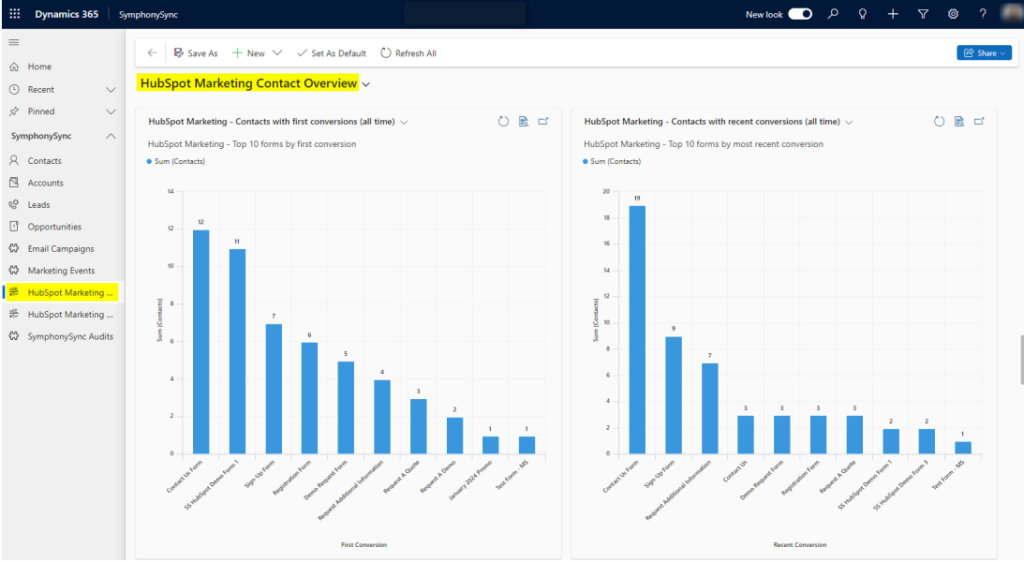Open the recent conversions chart view dropdown

coord(849,122)
